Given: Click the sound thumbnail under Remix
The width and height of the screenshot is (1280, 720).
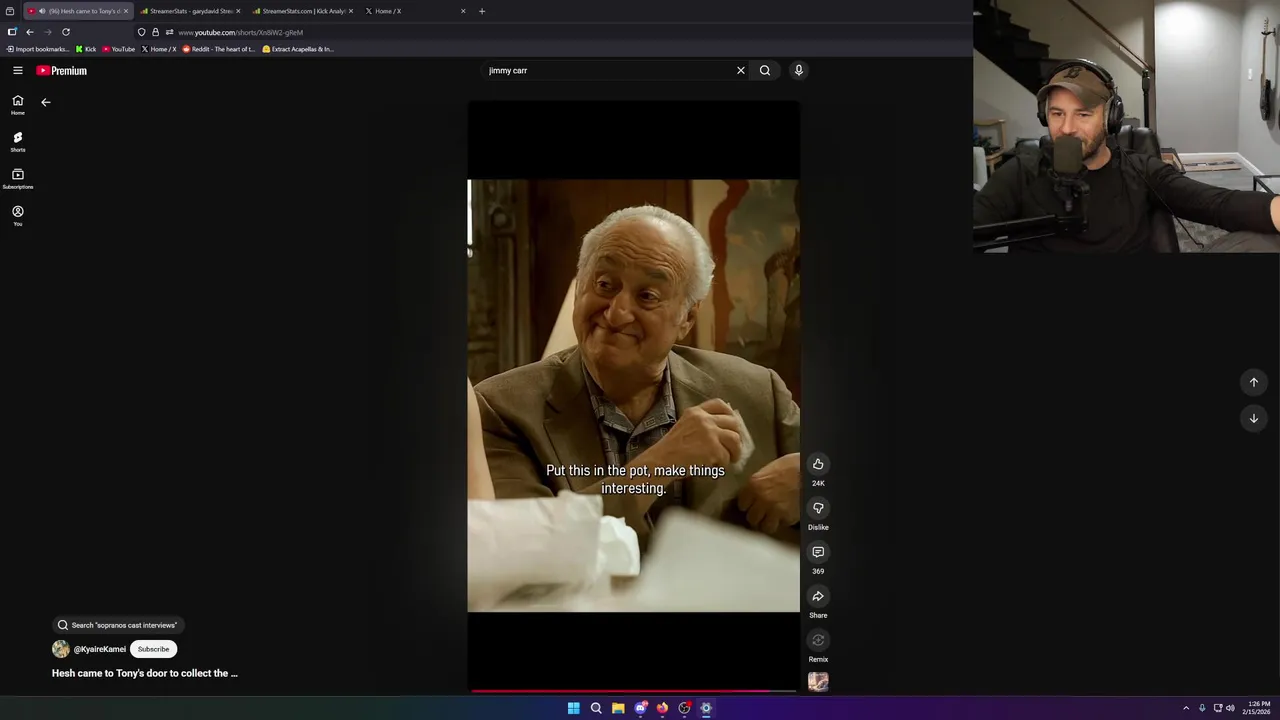Looking at the screenshot, I should (x=818, y=682).
